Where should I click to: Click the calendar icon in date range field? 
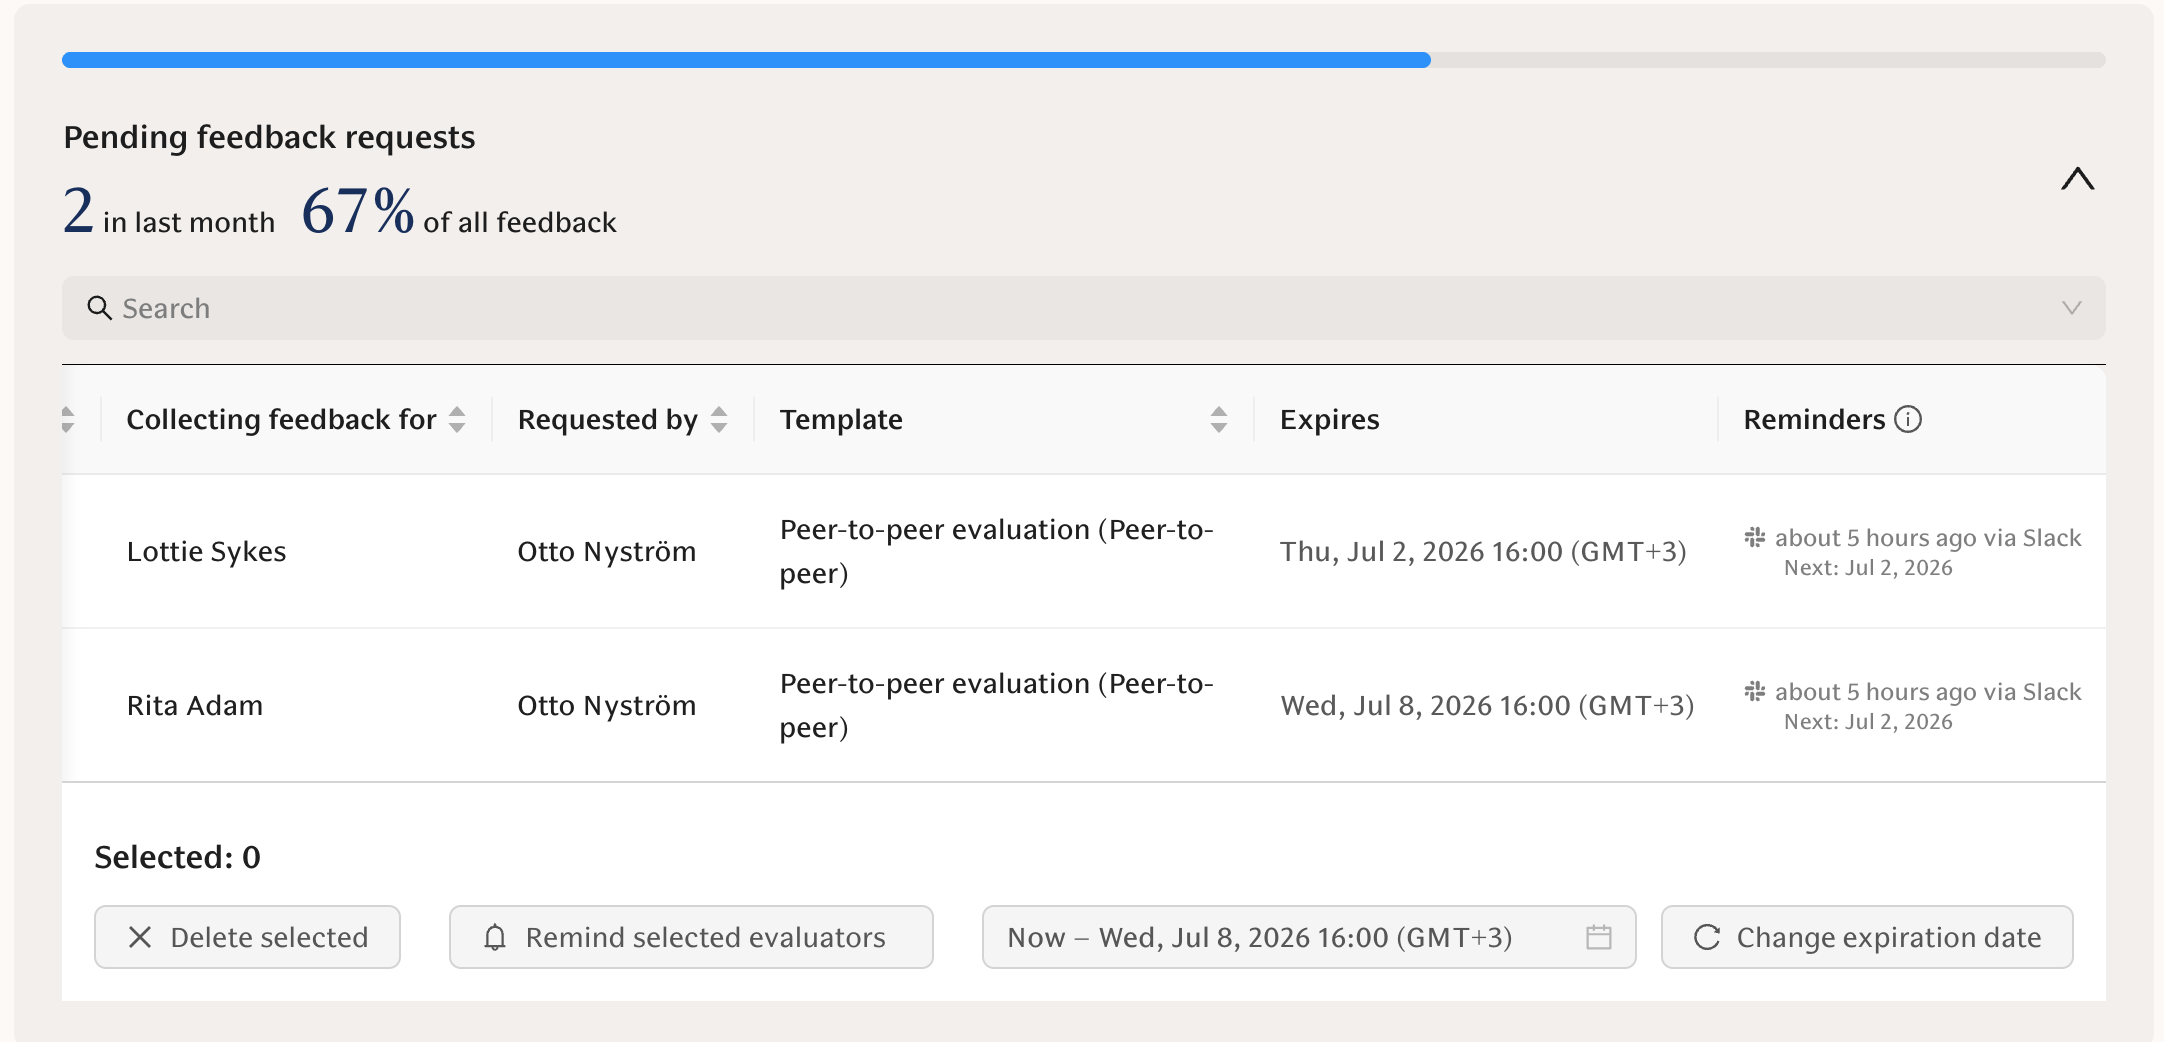[1599, 937]
